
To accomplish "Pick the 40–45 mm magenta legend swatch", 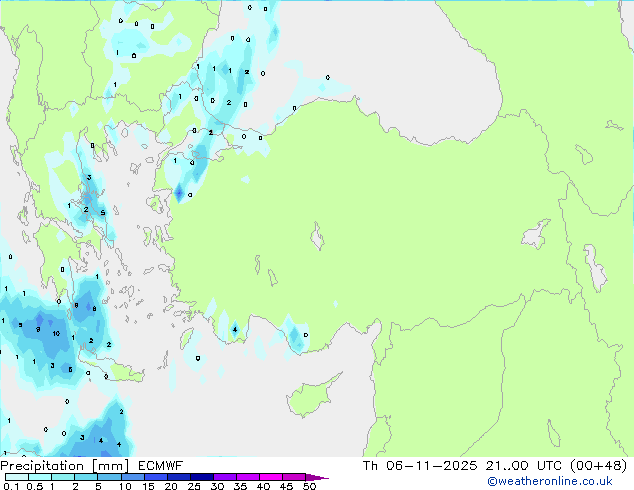I will pyautogui.click(x=271, y=477).
